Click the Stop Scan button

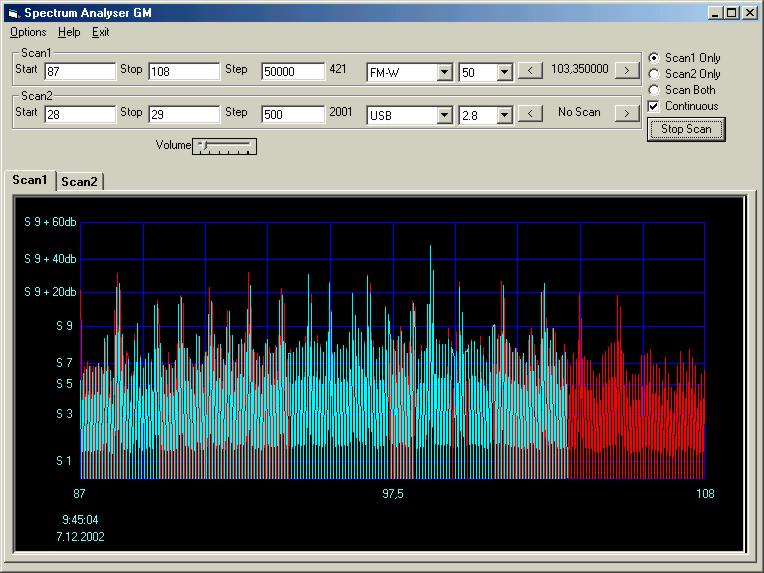(686, 129)
